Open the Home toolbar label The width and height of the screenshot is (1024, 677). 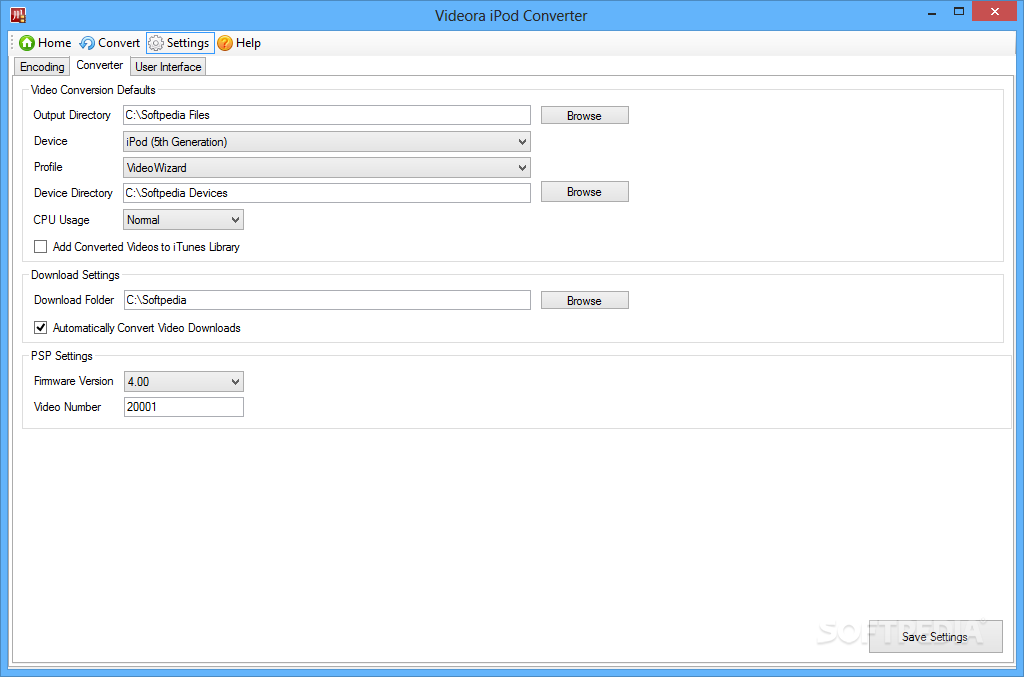(x=54, y=42)
